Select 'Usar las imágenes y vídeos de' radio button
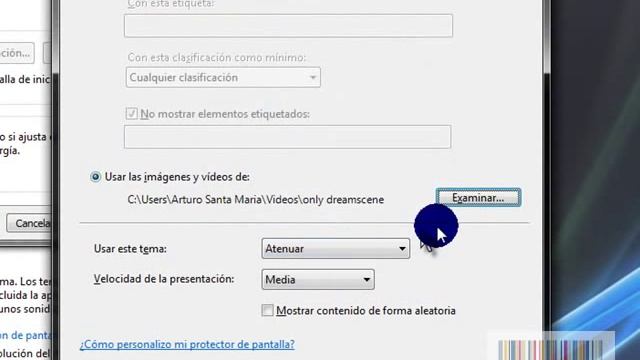The height and width of the screenshot is (360, 640). pos(95,177)
